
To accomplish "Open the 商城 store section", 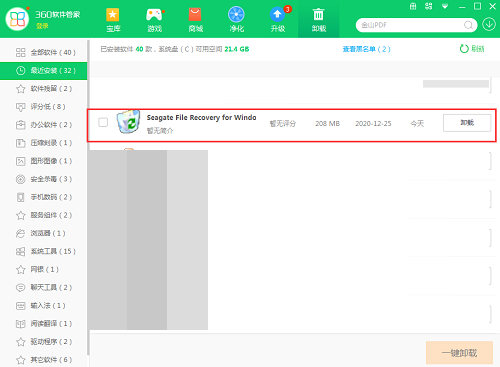I will [195, 20].
